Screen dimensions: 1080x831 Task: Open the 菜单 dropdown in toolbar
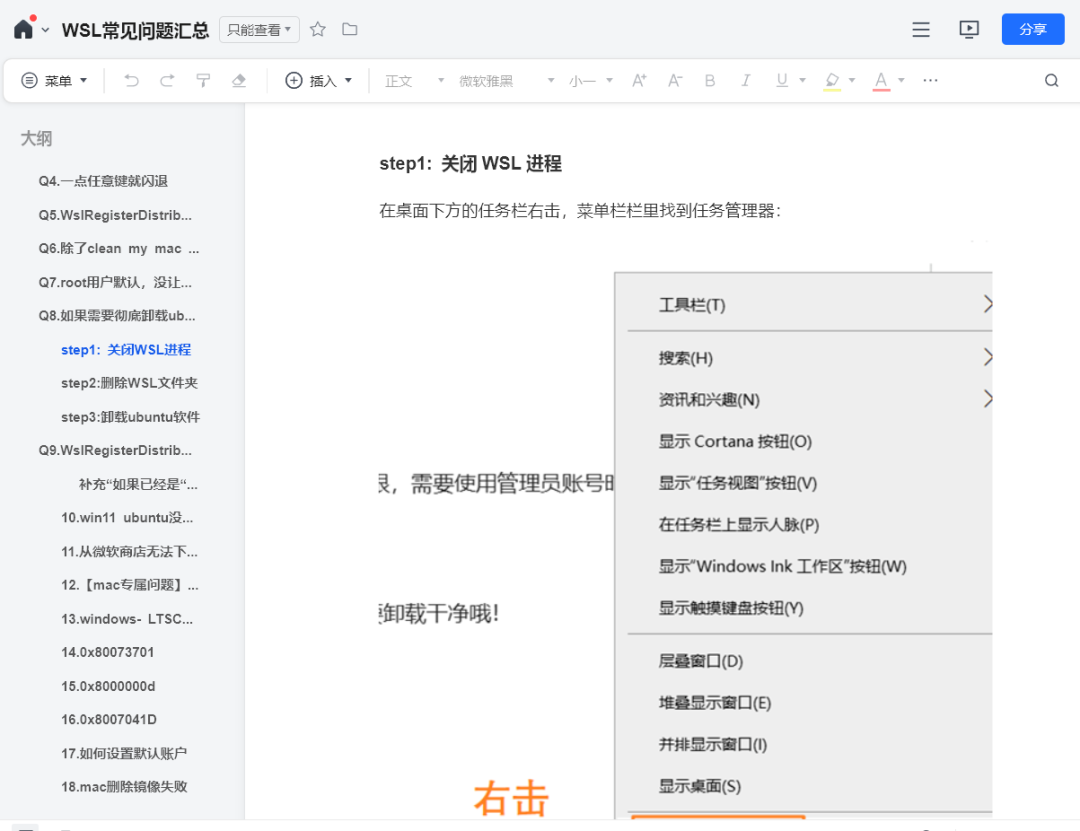(x=54, y=81)
